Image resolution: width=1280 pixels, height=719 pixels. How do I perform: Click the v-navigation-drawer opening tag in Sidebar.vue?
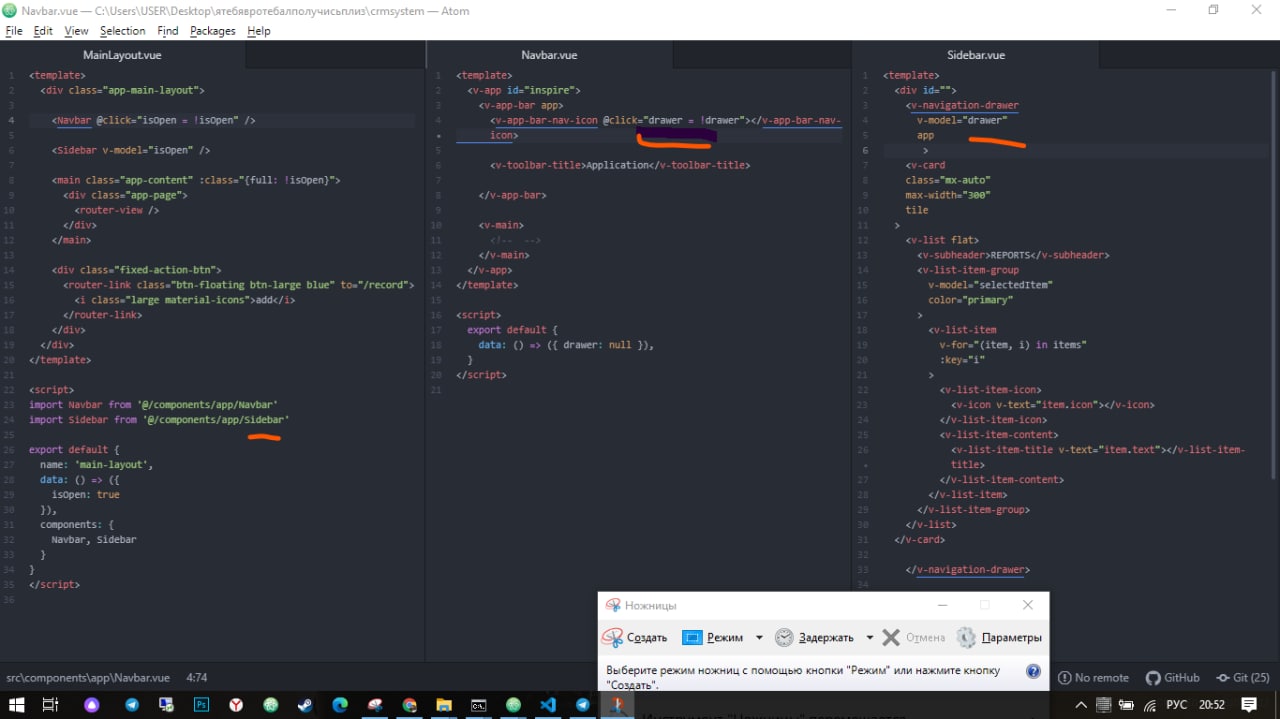[x=963, y=105]
